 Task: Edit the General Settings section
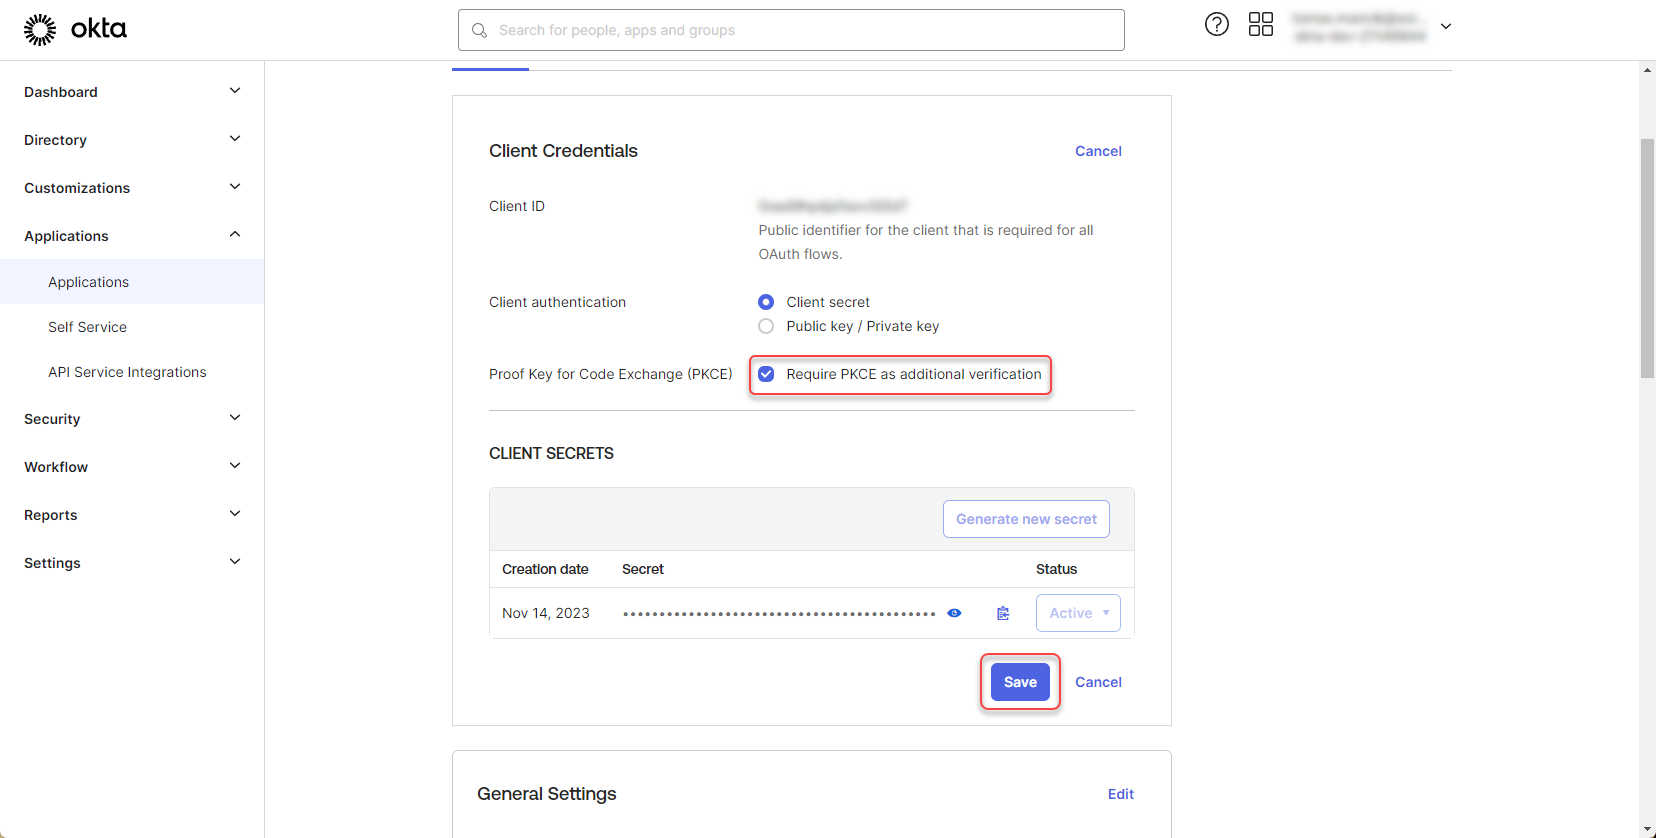point(1120,794)
